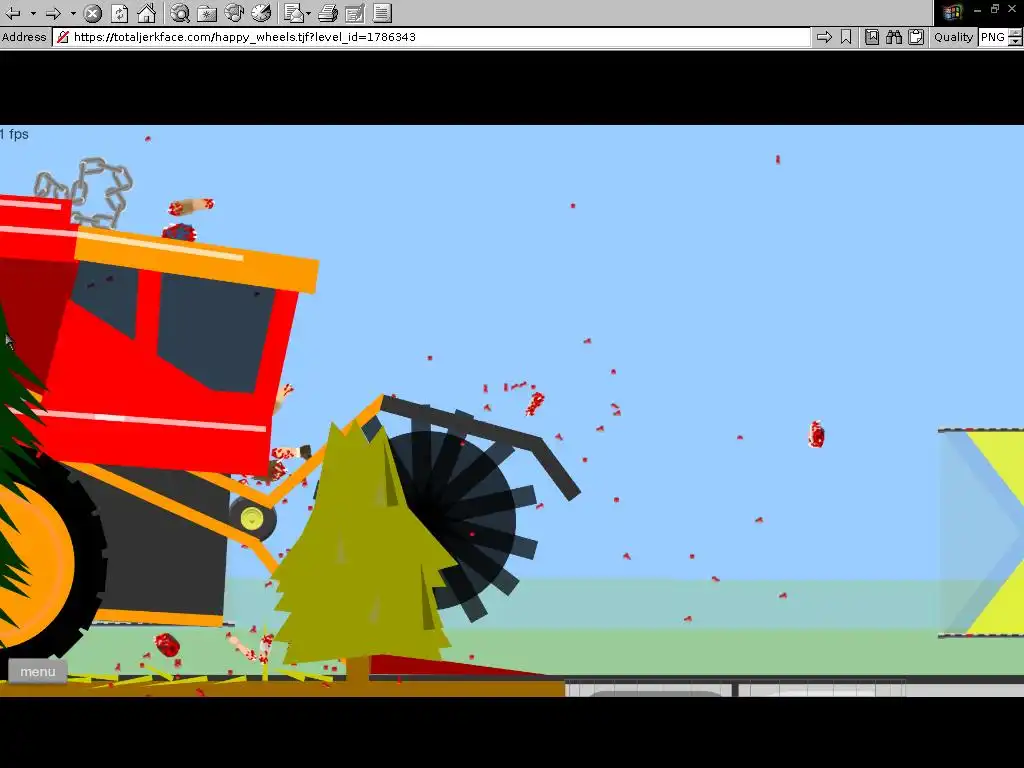1024x768 pixels.
Task: Click the Go arrow beside address bar
Action: (x=824, y=37)
